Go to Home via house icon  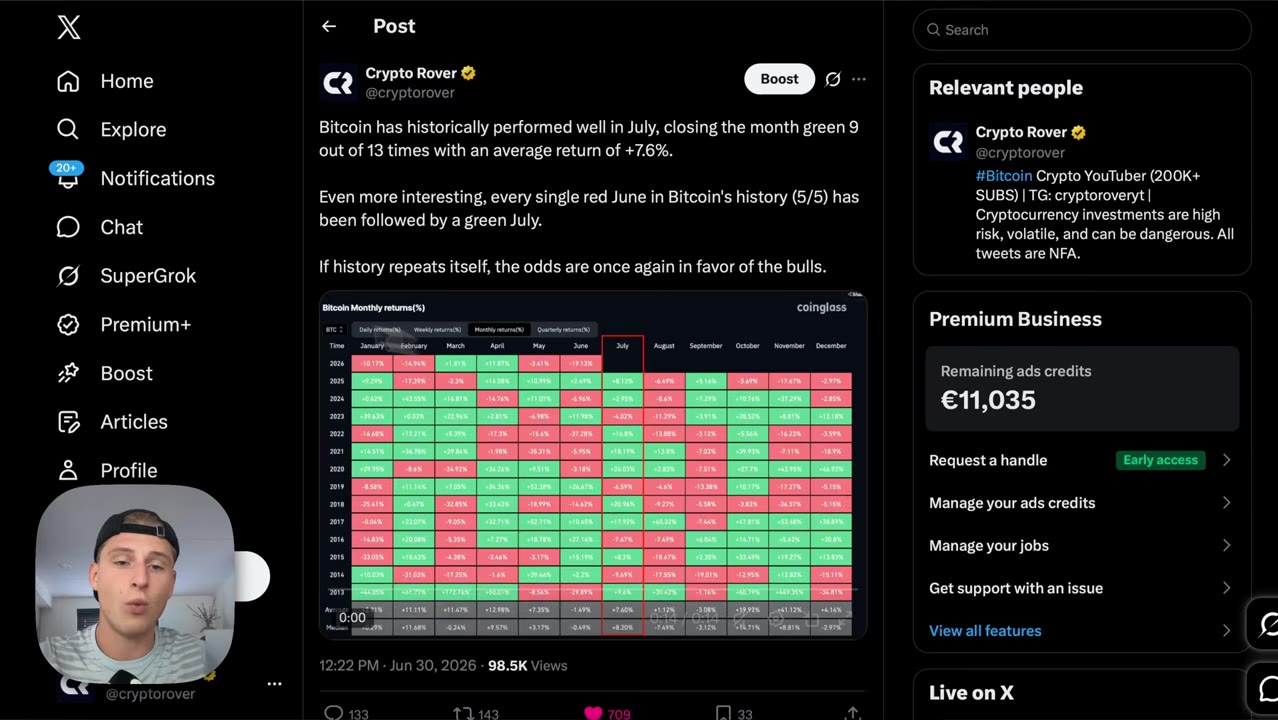click(68, 81)
